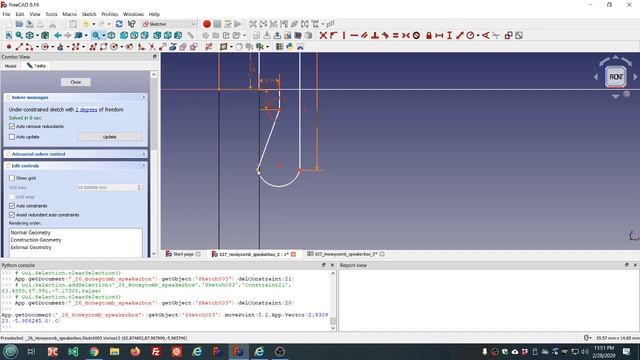The height and width of the screenshot is (360, 640).
Task: Enable the Show grid checkbox
Action: (12, 178)
